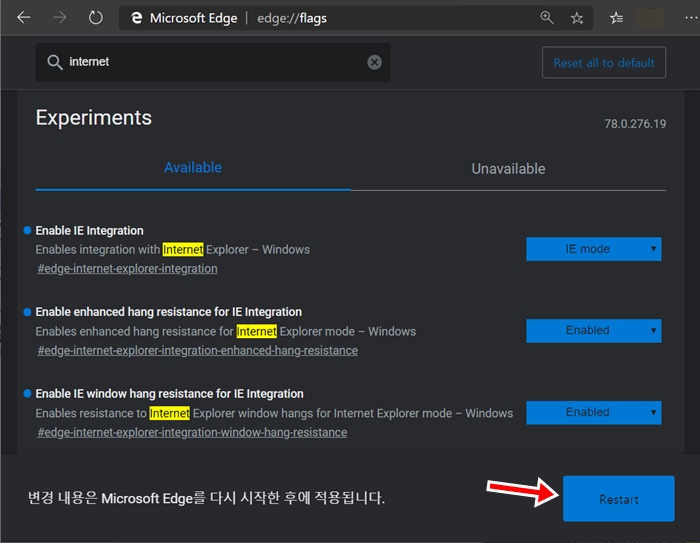Switch to the Available tab

pos(193,168)
